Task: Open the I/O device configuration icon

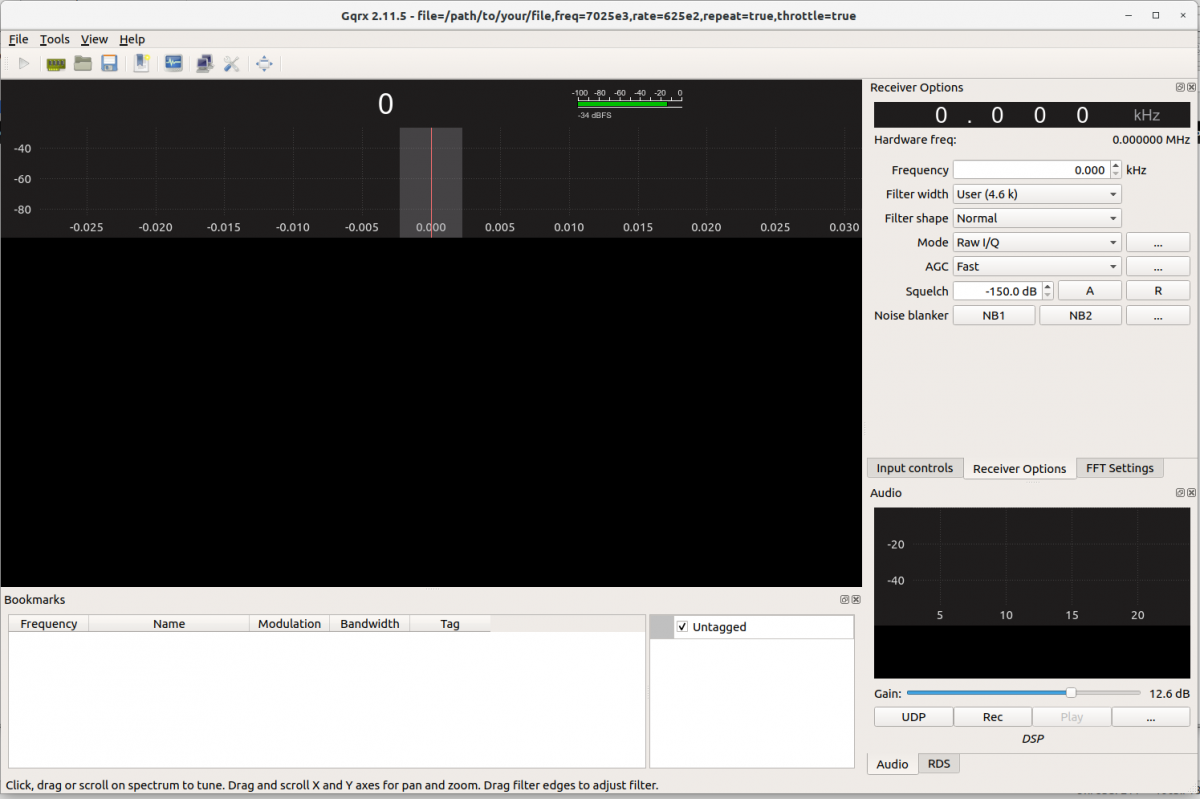Action: pyautogui.click(x=56, y=64)
